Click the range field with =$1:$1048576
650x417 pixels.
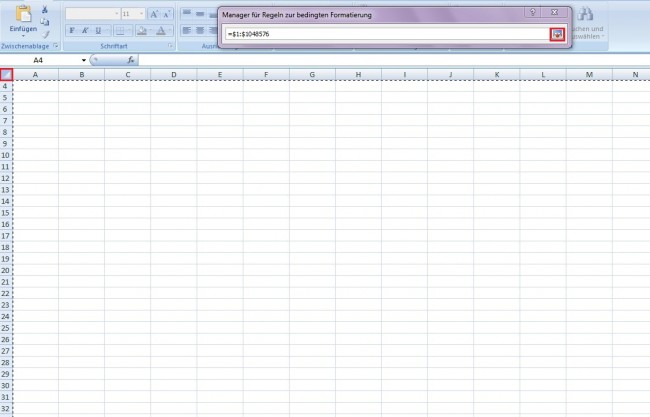(x=387, y=34)
